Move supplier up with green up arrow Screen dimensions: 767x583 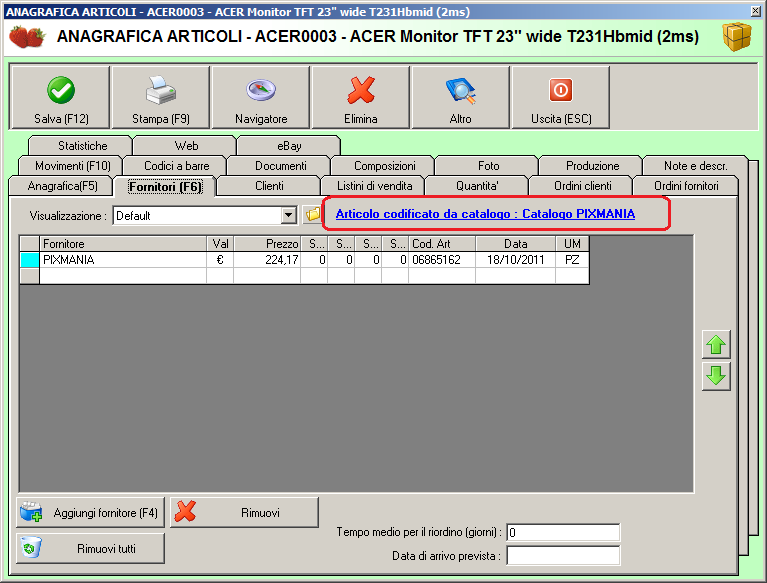click(716, 345)
